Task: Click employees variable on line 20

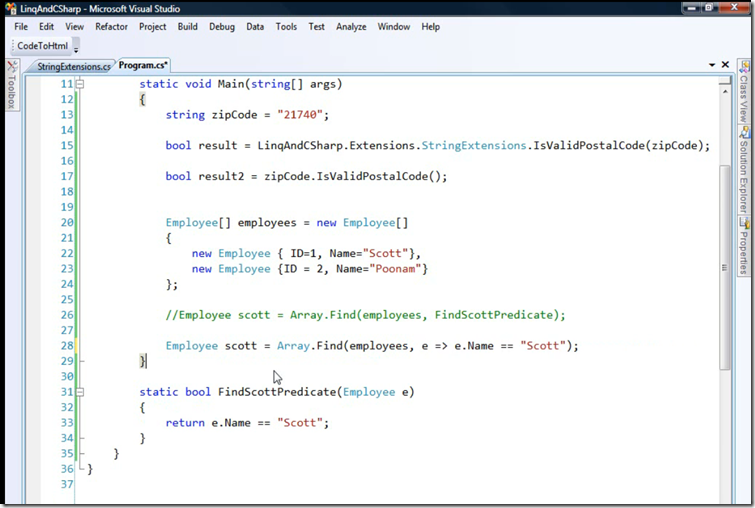Action: (267, 223)
